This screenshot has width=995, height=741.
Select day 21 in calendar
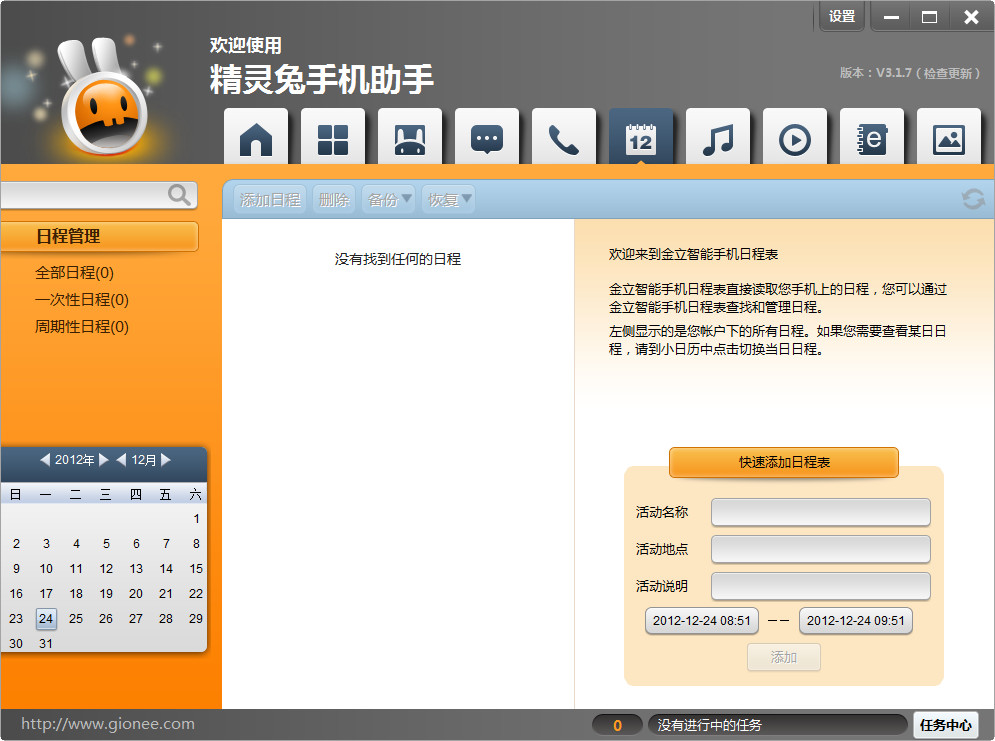click(x=166, y=594)
